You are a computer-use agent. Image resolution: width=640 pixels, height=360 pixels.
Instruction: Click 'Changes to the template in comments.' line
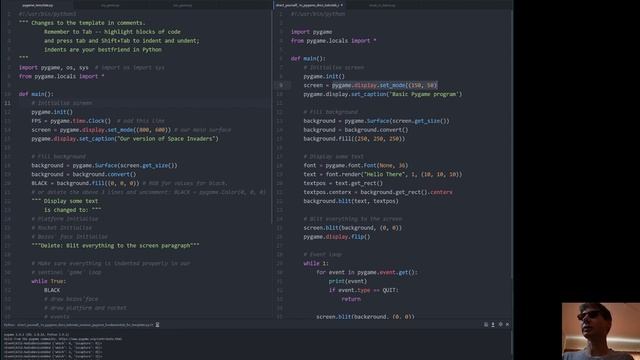[82, 23]
